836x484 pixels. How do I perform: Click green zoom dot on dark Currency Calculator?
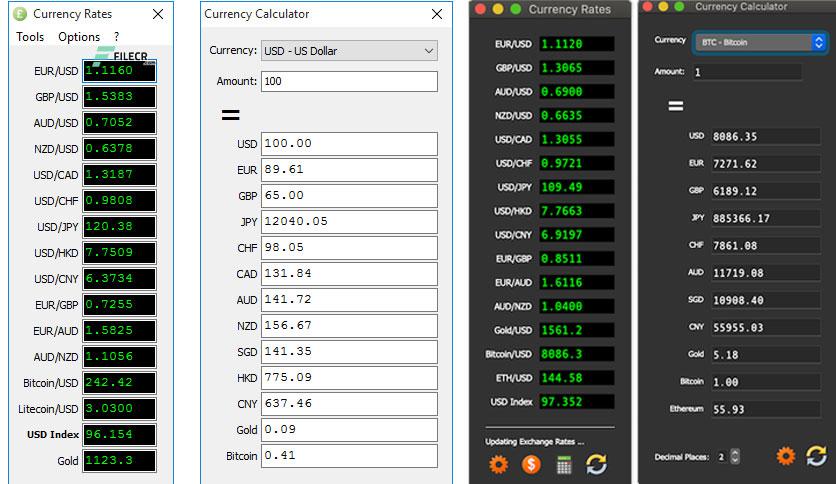tap(679, 6)
